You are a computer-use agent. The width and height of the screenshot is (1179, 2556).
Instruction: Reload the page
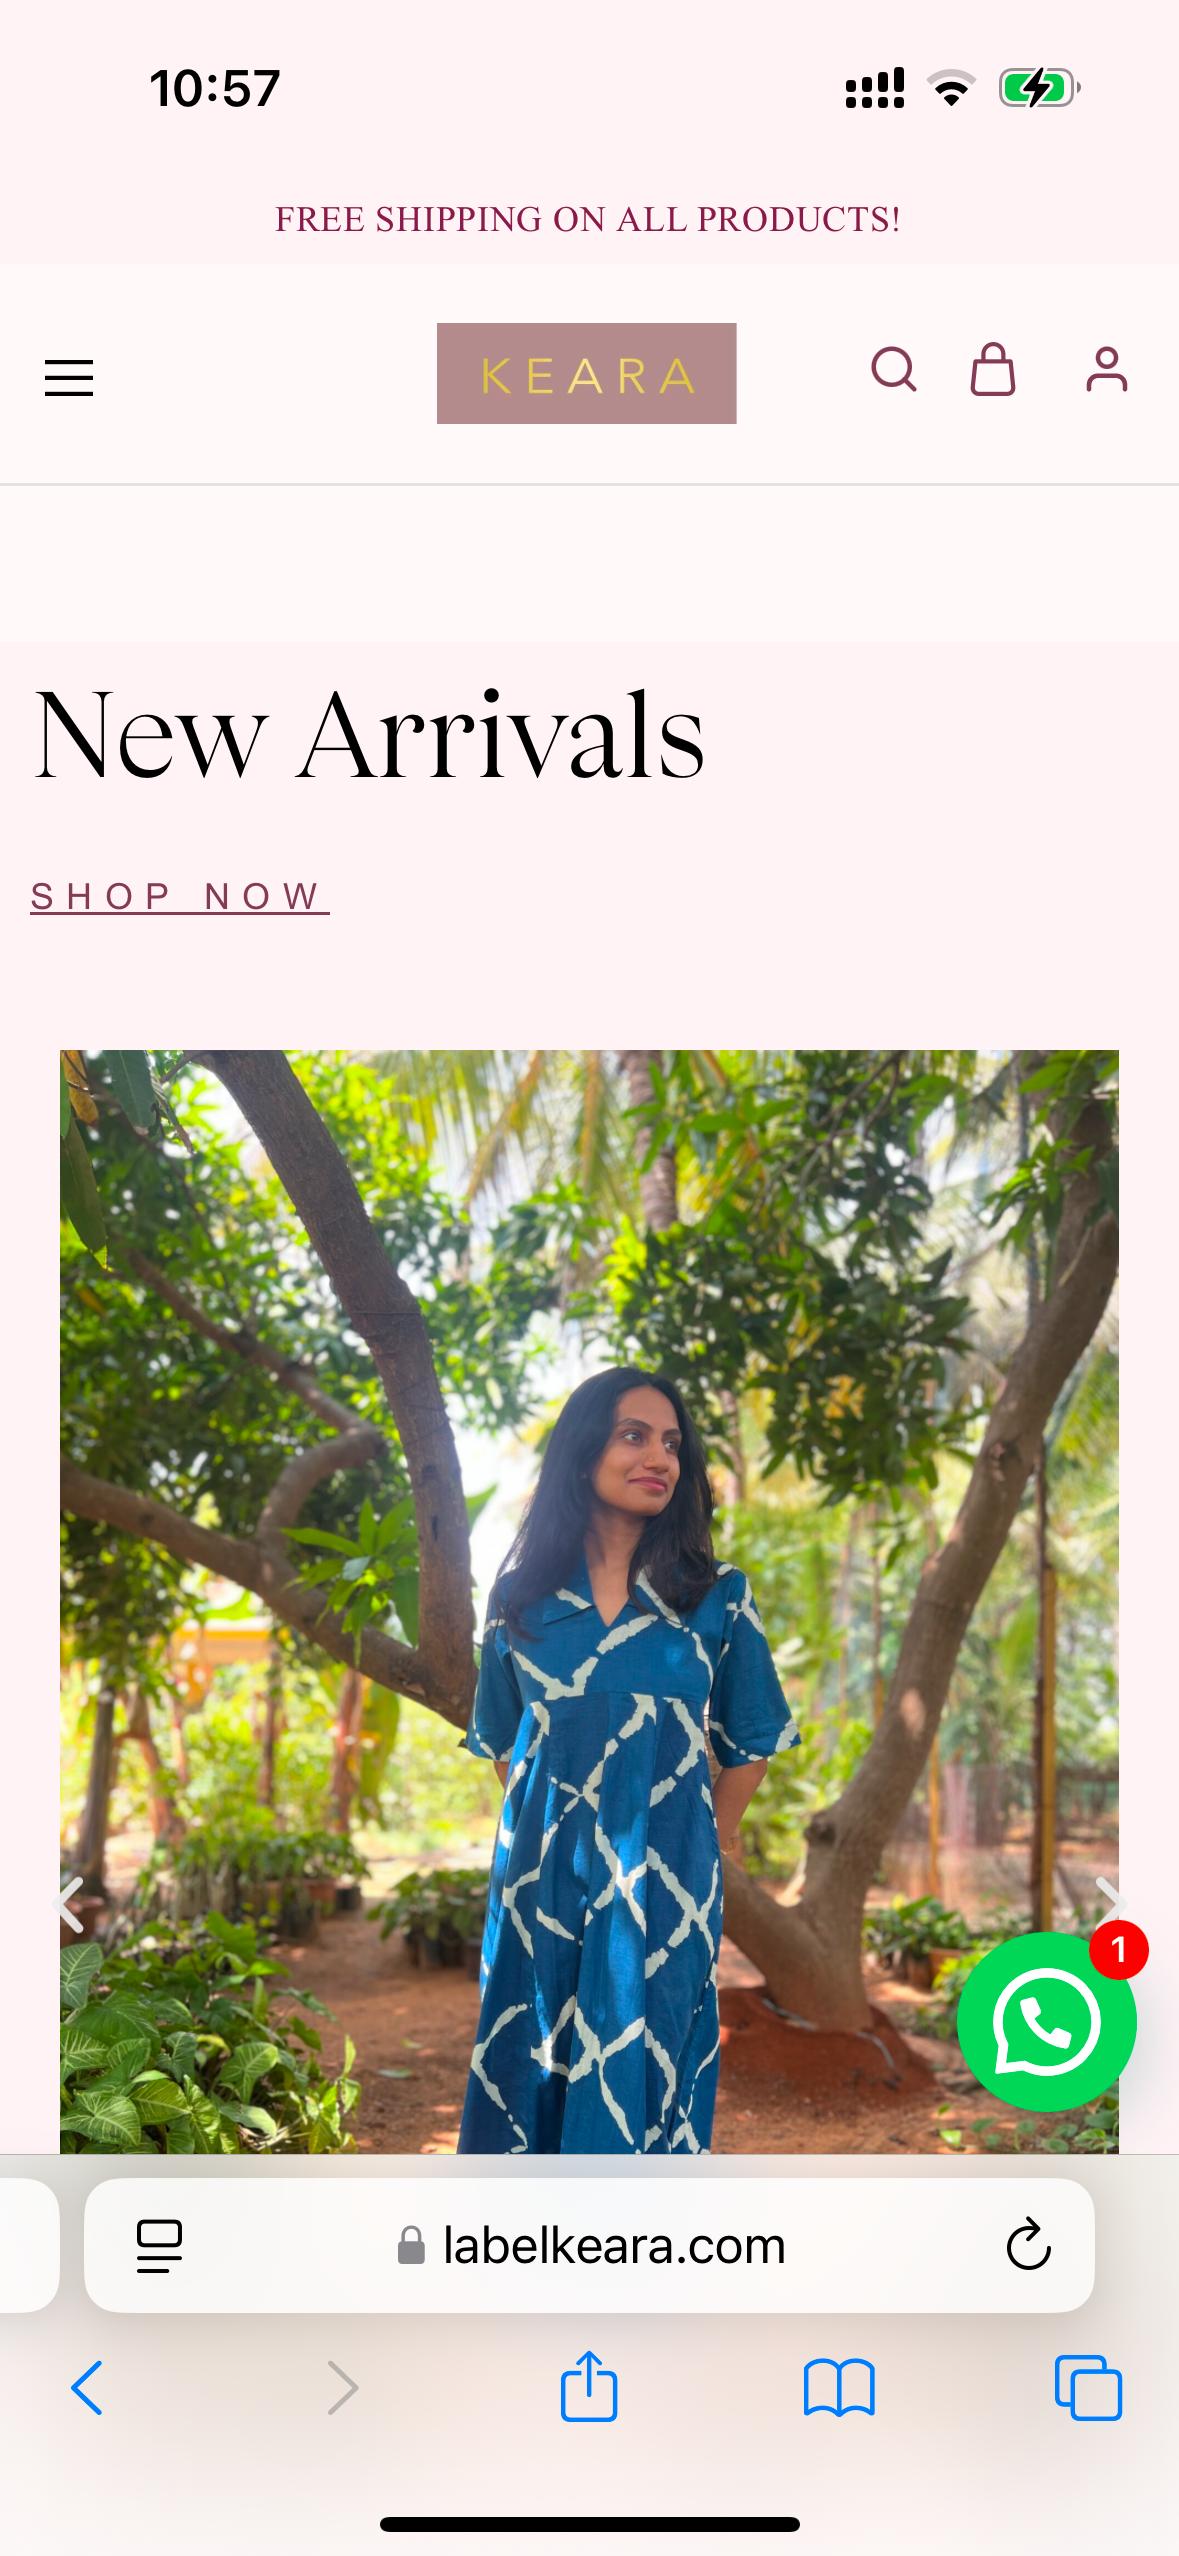pos(1028,2246)
